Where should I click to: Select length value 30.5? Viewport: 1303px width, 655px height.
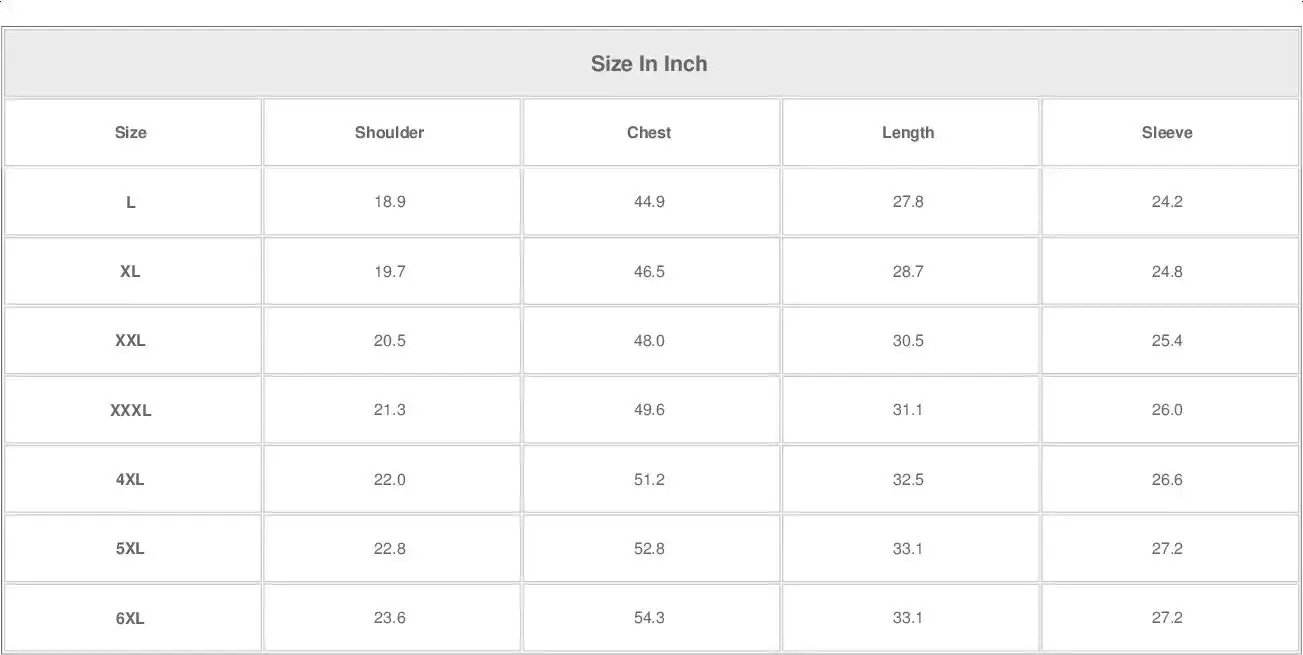908,340
